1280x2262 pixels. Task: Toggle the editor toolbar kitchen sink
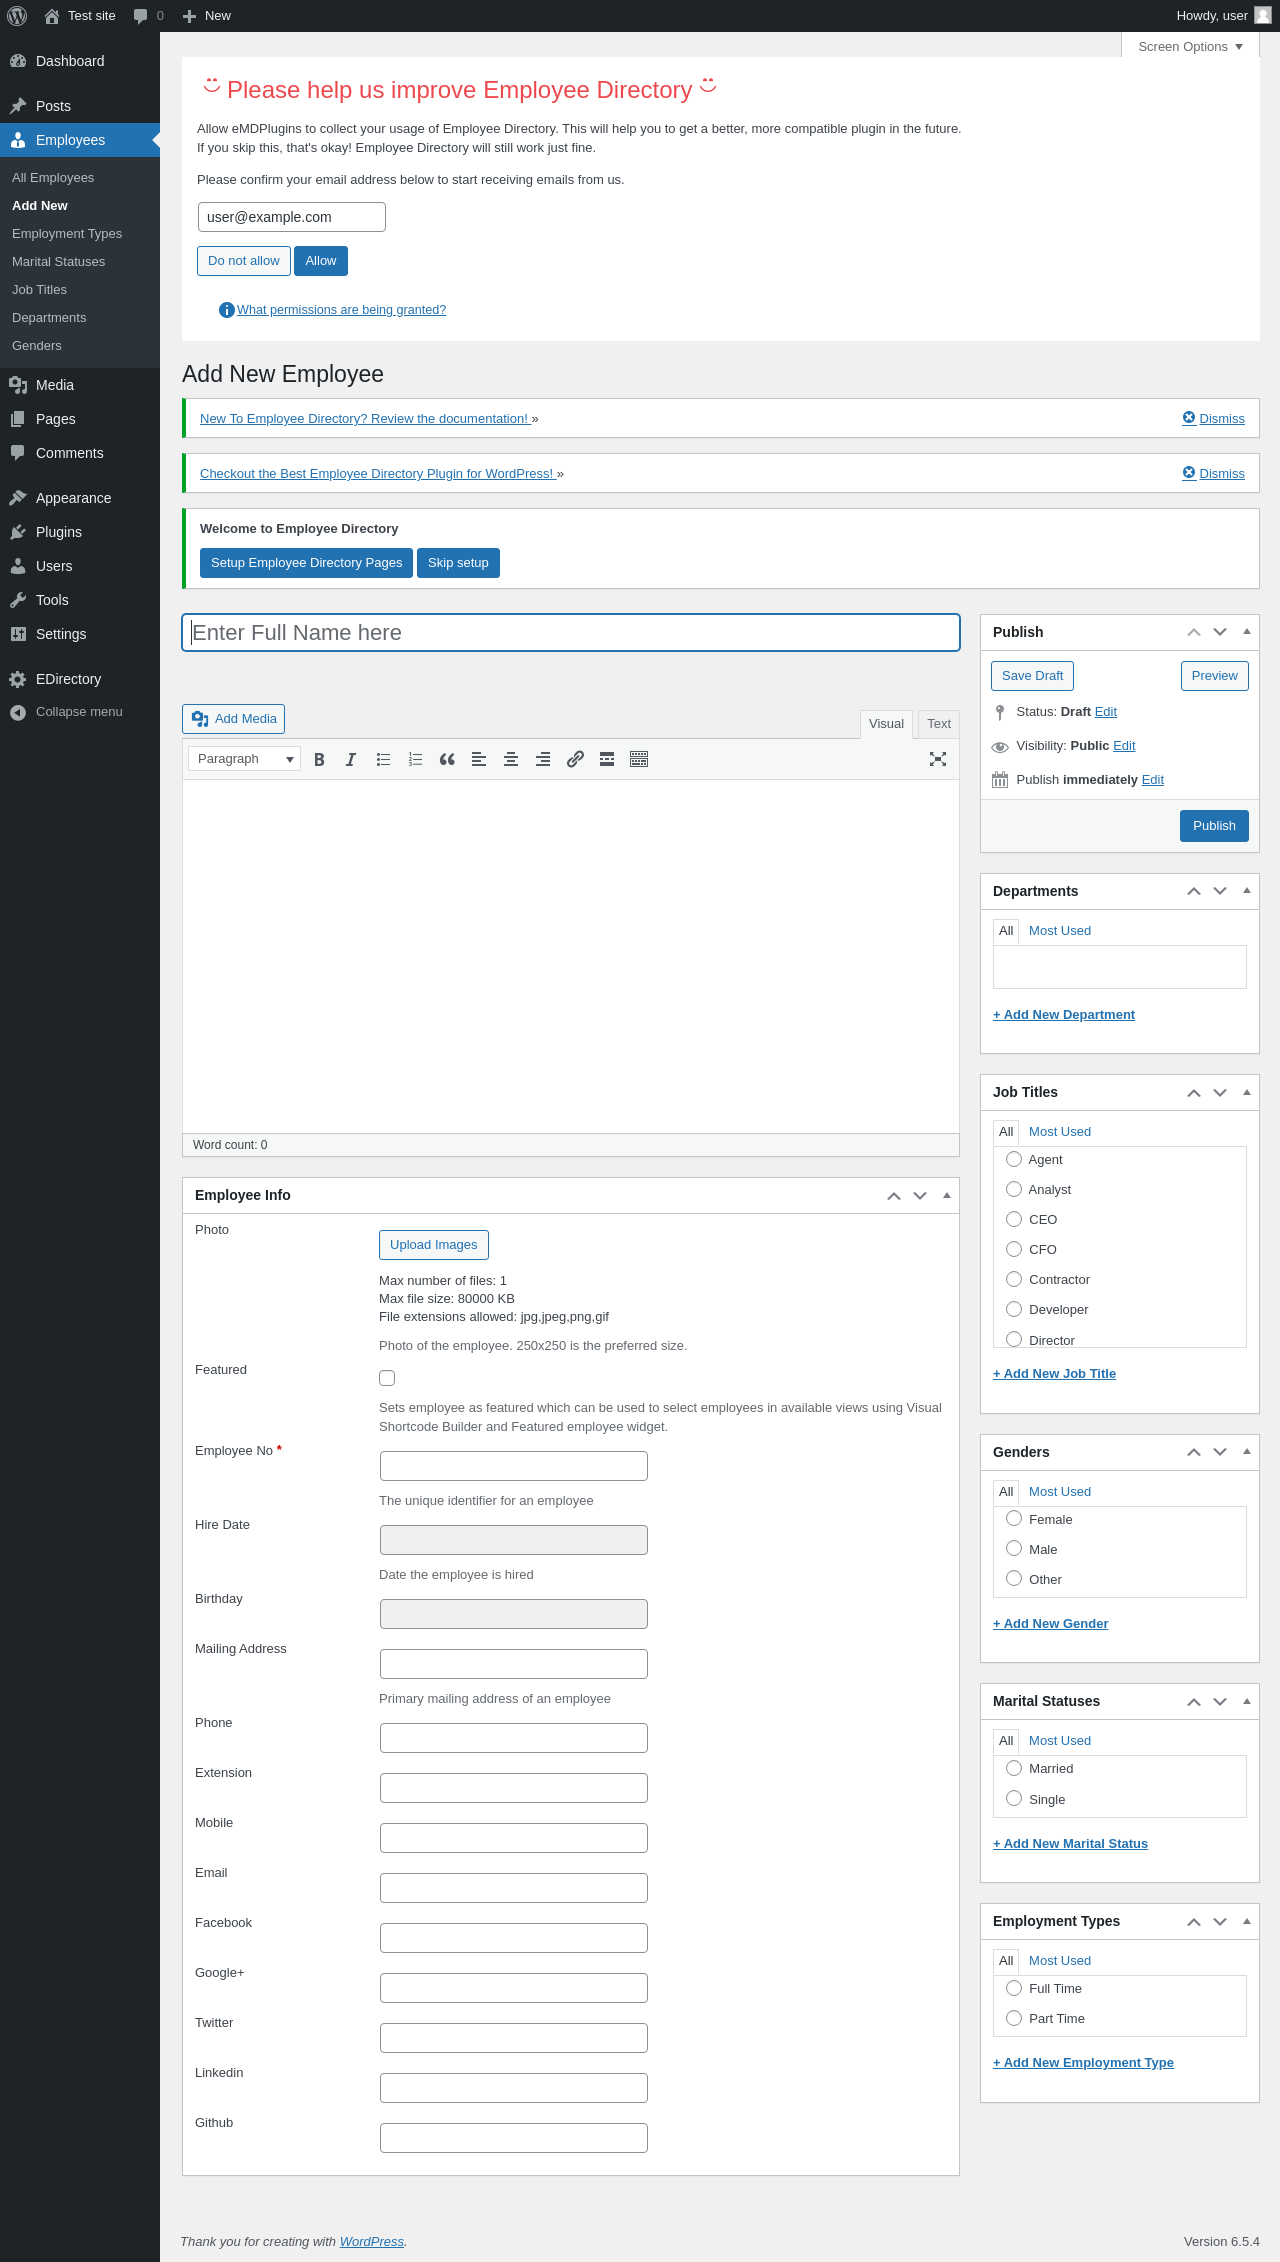click(x=639, y=759)
